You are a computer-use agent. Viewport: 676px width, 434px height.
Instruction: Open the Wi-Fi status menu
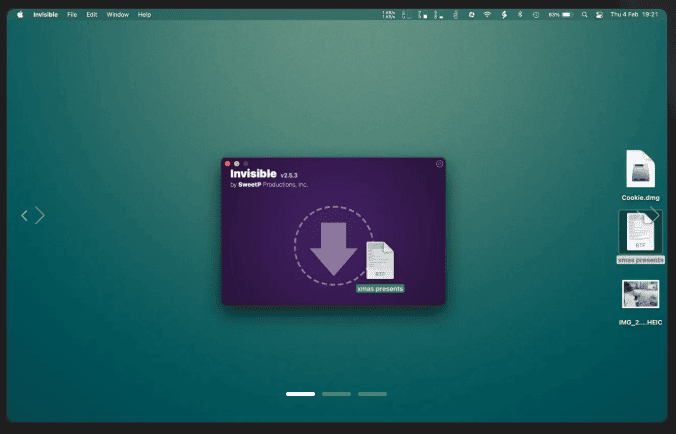click(x=487, y=15)
